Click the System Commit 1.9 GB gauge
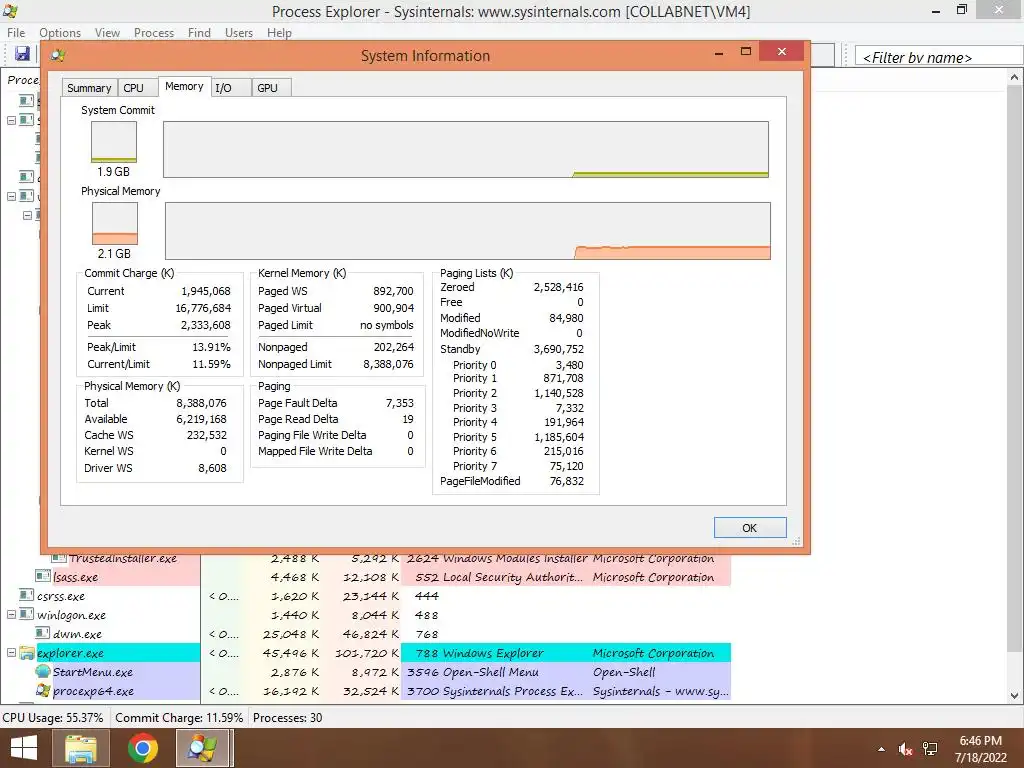 tap(114, 142)
